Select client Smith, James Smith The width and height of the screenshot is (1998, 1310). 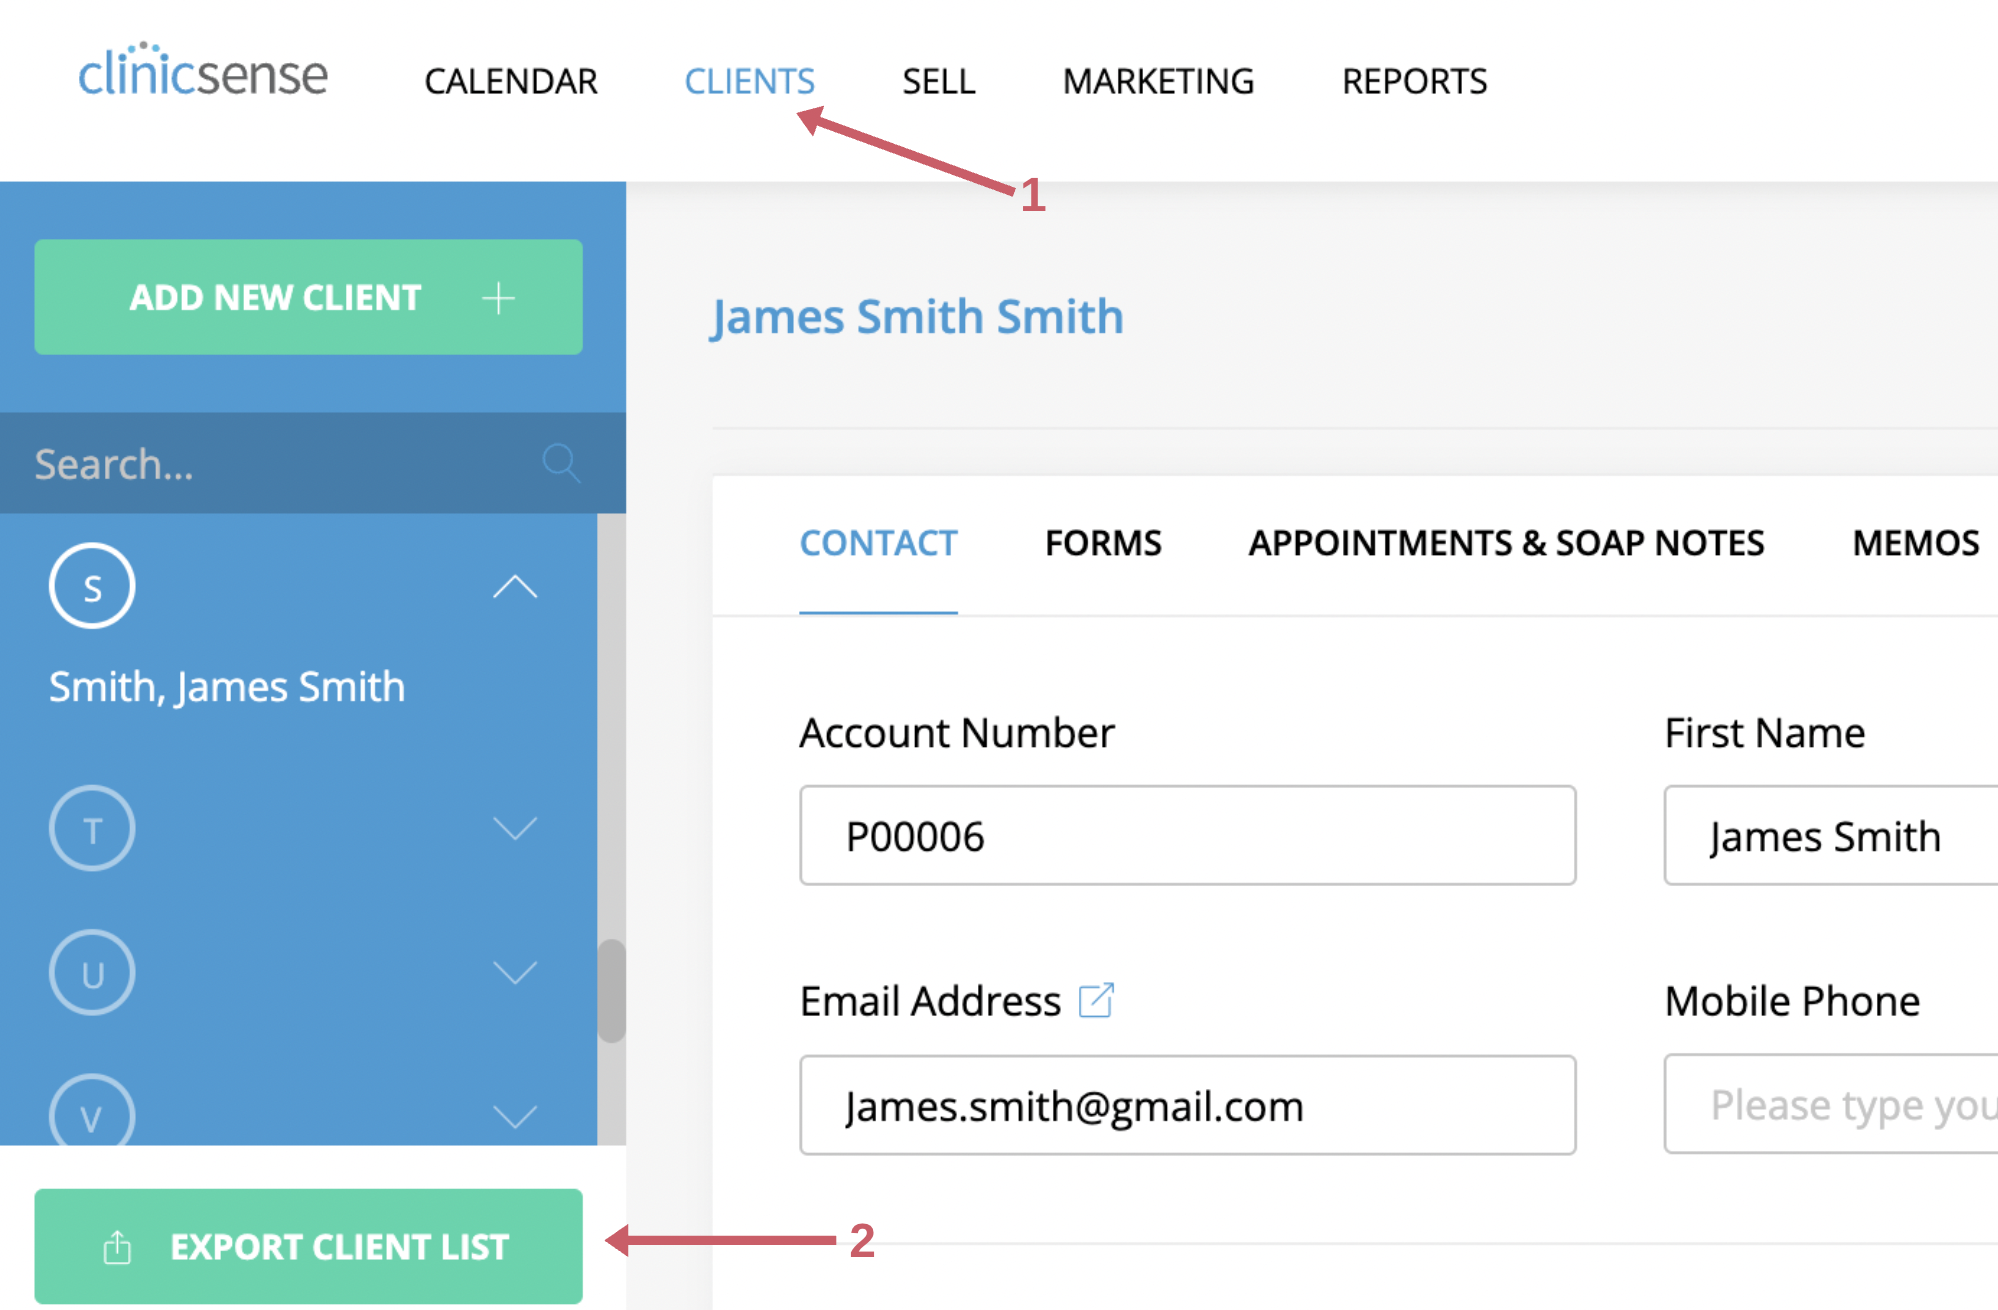pyautogui.click(x=227, y=687)
